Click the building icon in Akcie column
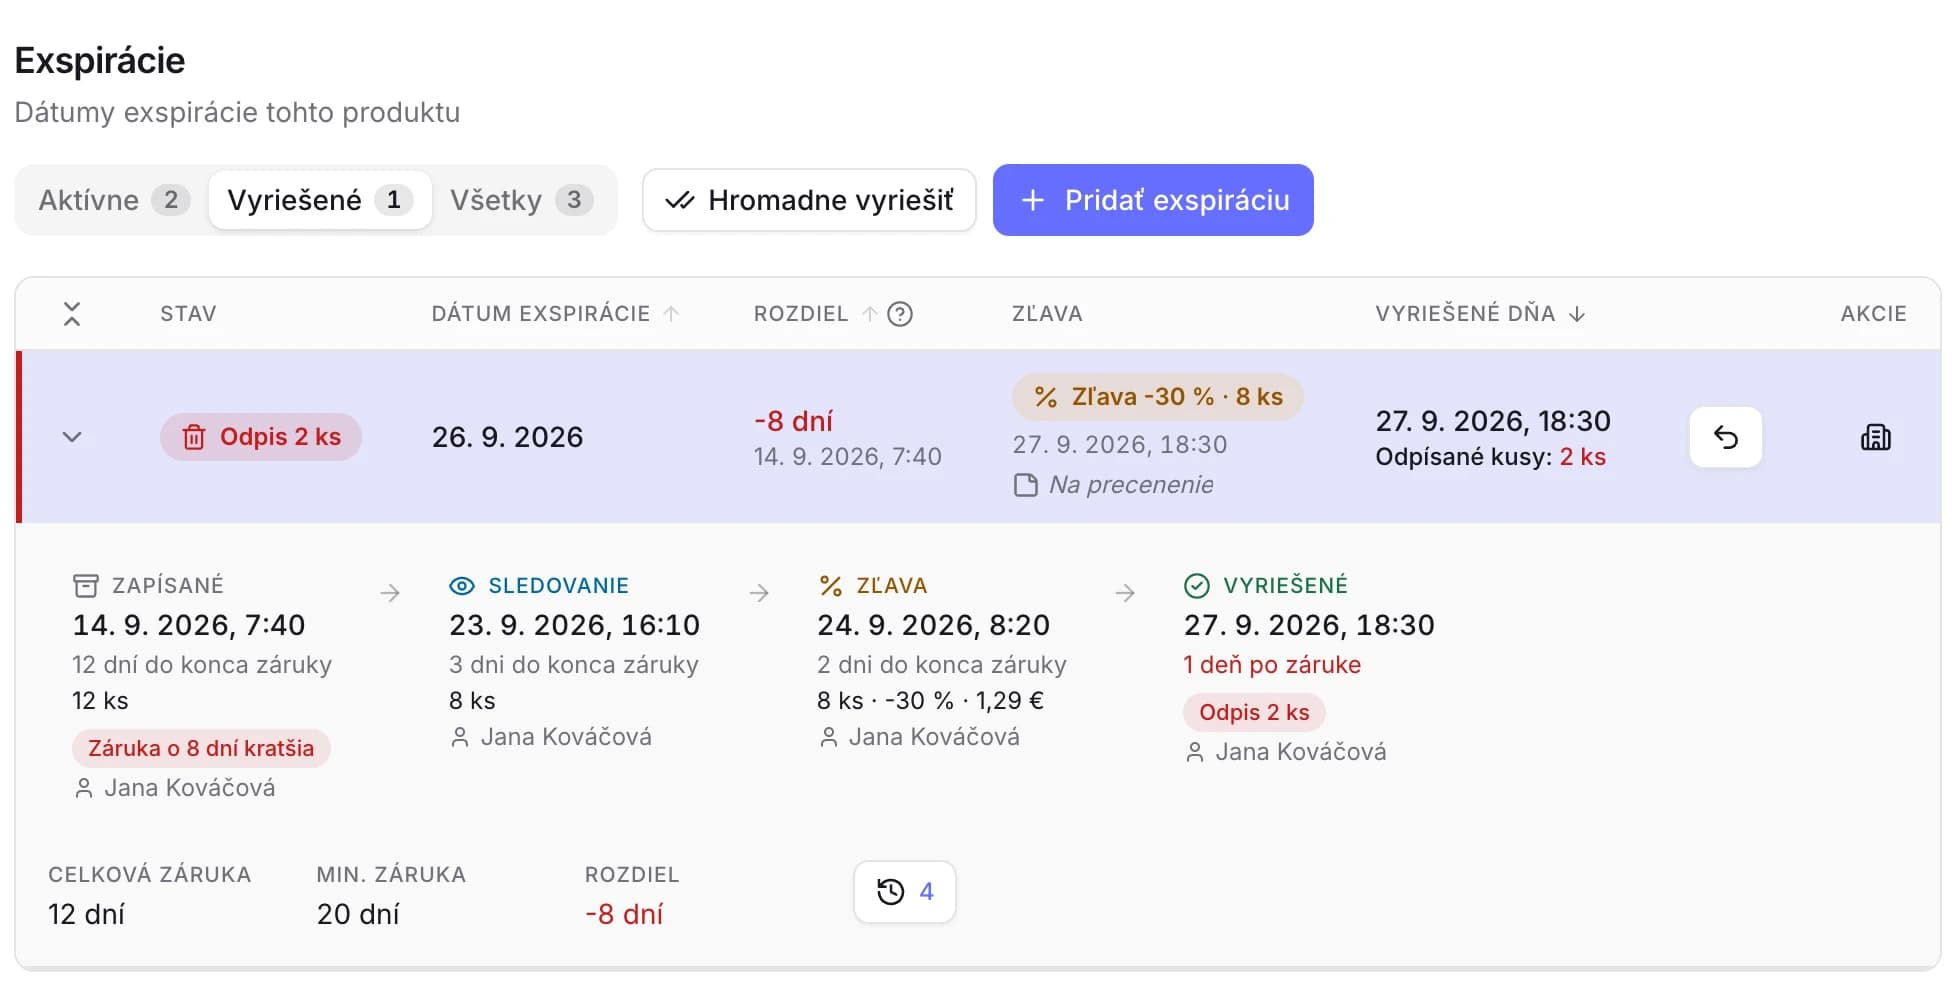1956x1002 pixels. point(1875,437)
